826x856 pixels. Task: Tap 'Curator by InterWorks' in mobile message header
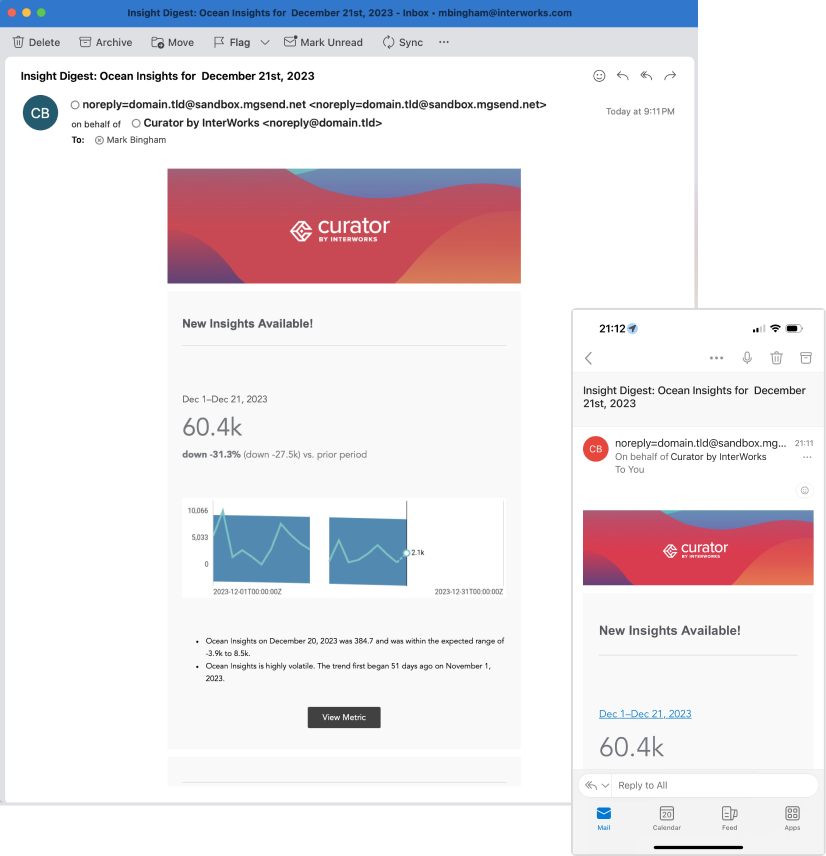pos(718,457)
